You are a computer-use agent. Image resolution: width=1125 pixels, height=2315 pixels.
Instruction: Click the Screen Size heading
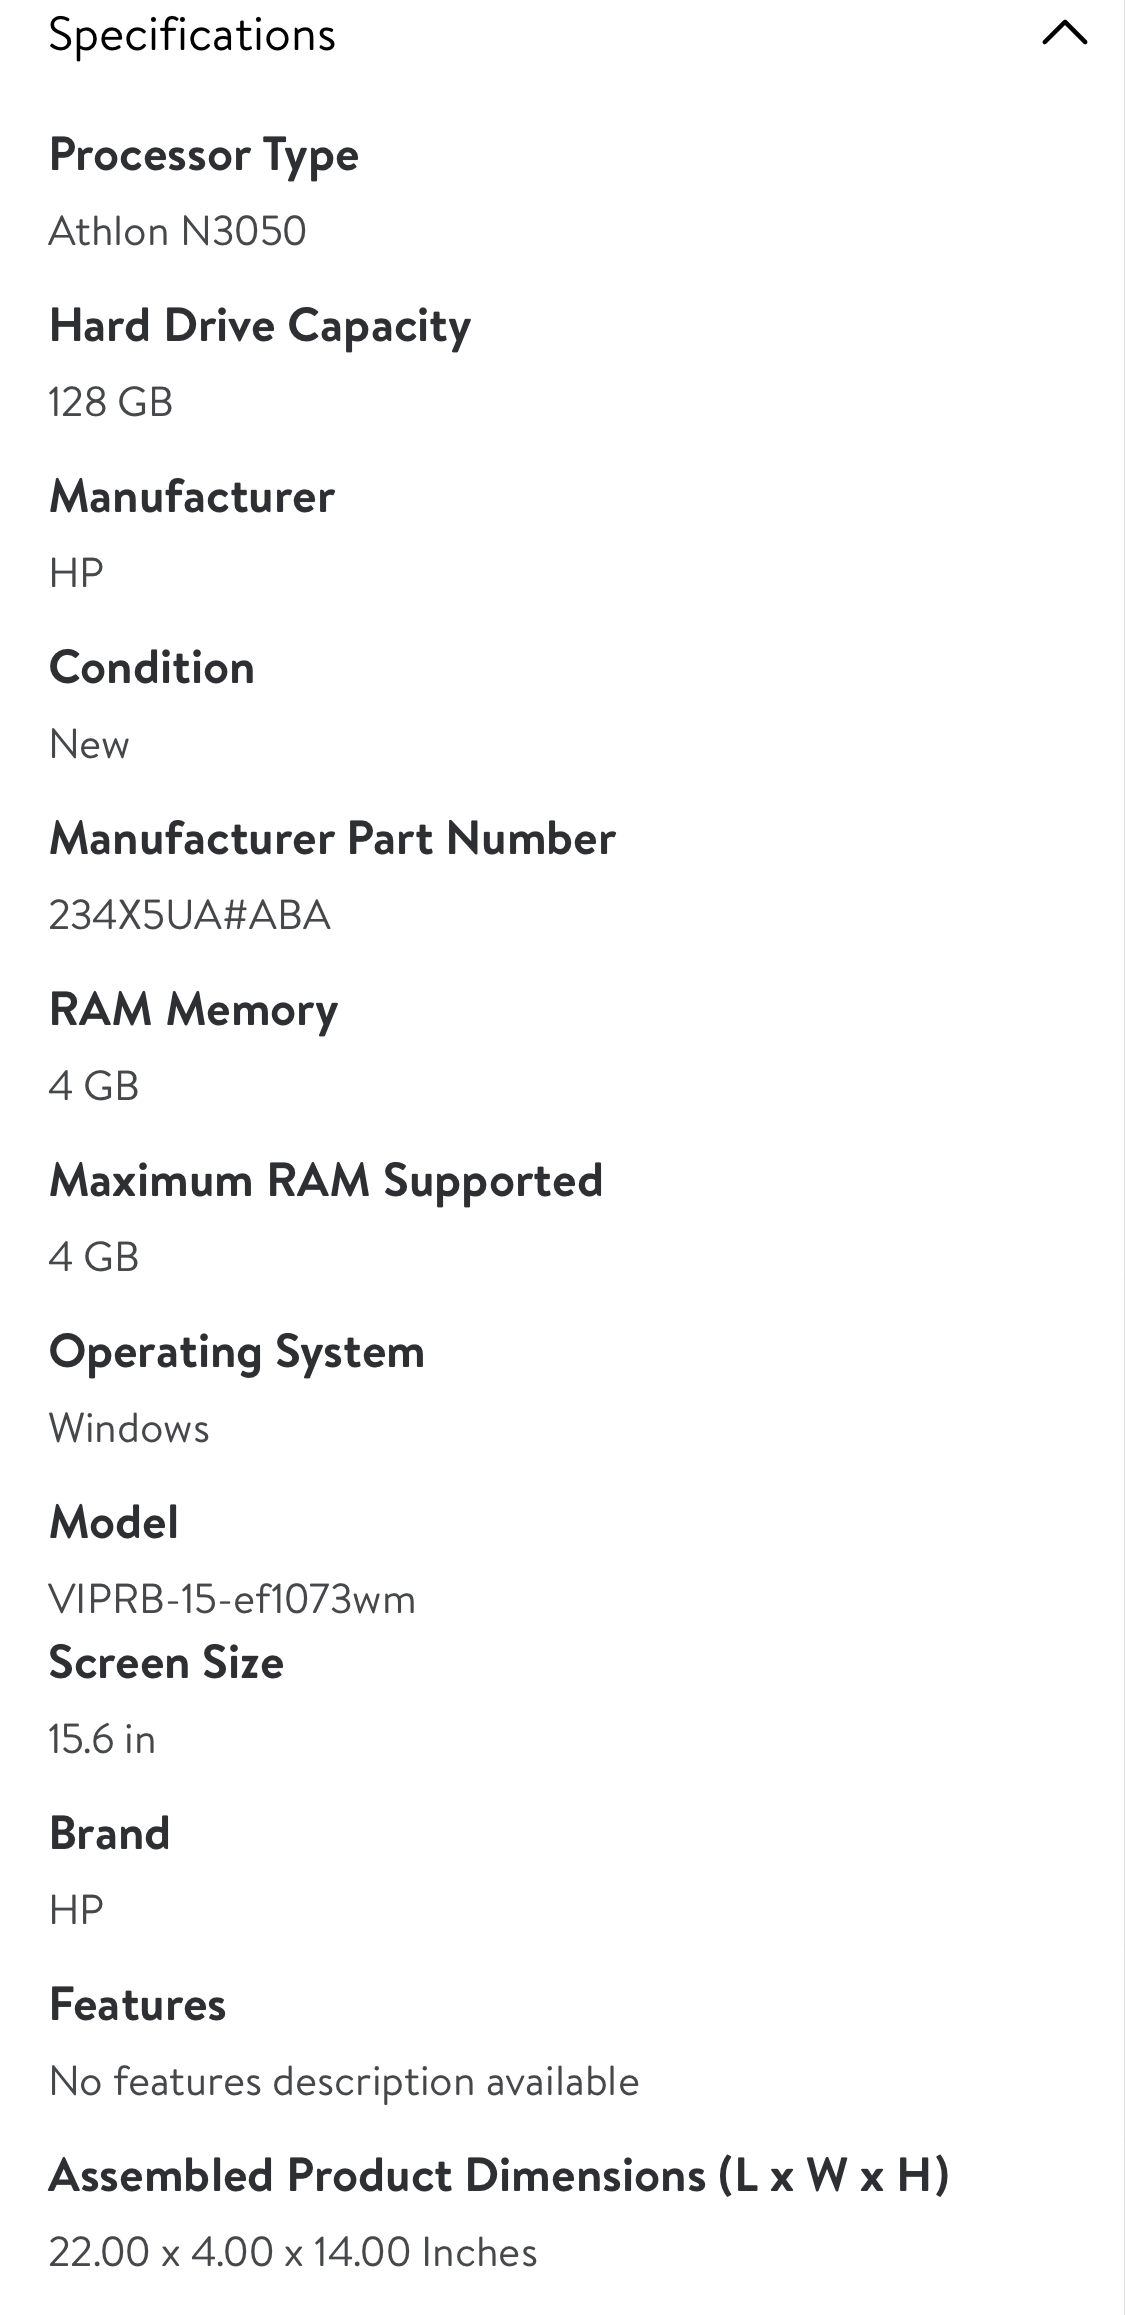(x=166, y=1663)
